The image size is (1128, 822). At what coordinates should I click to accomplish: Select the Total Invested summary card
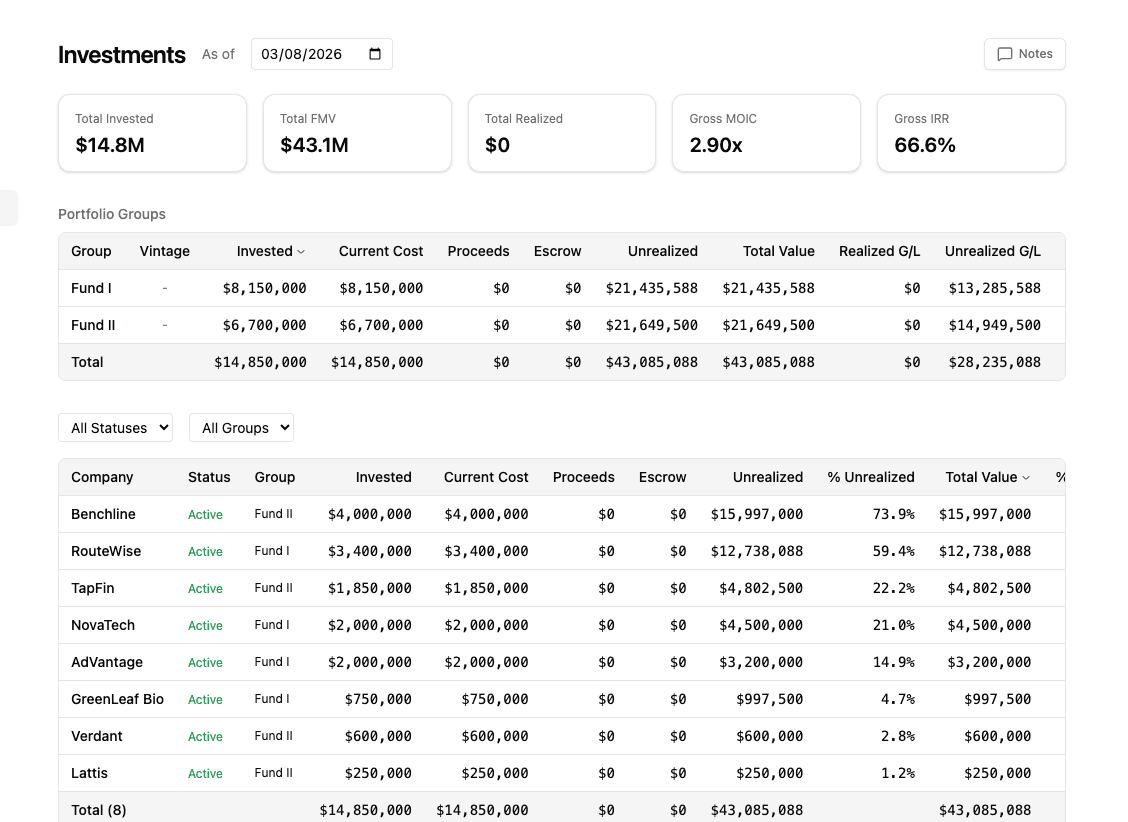point(153,133)
